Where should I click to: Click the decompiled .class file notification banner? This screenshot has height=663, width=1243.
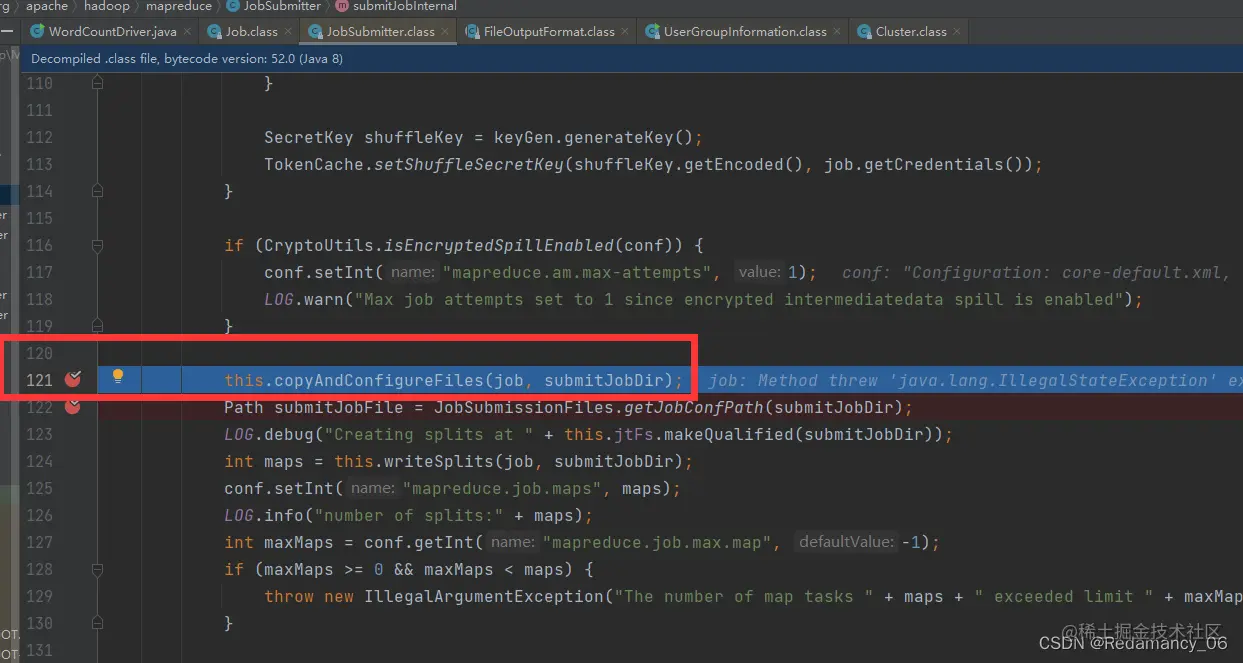tap(630, 59)
